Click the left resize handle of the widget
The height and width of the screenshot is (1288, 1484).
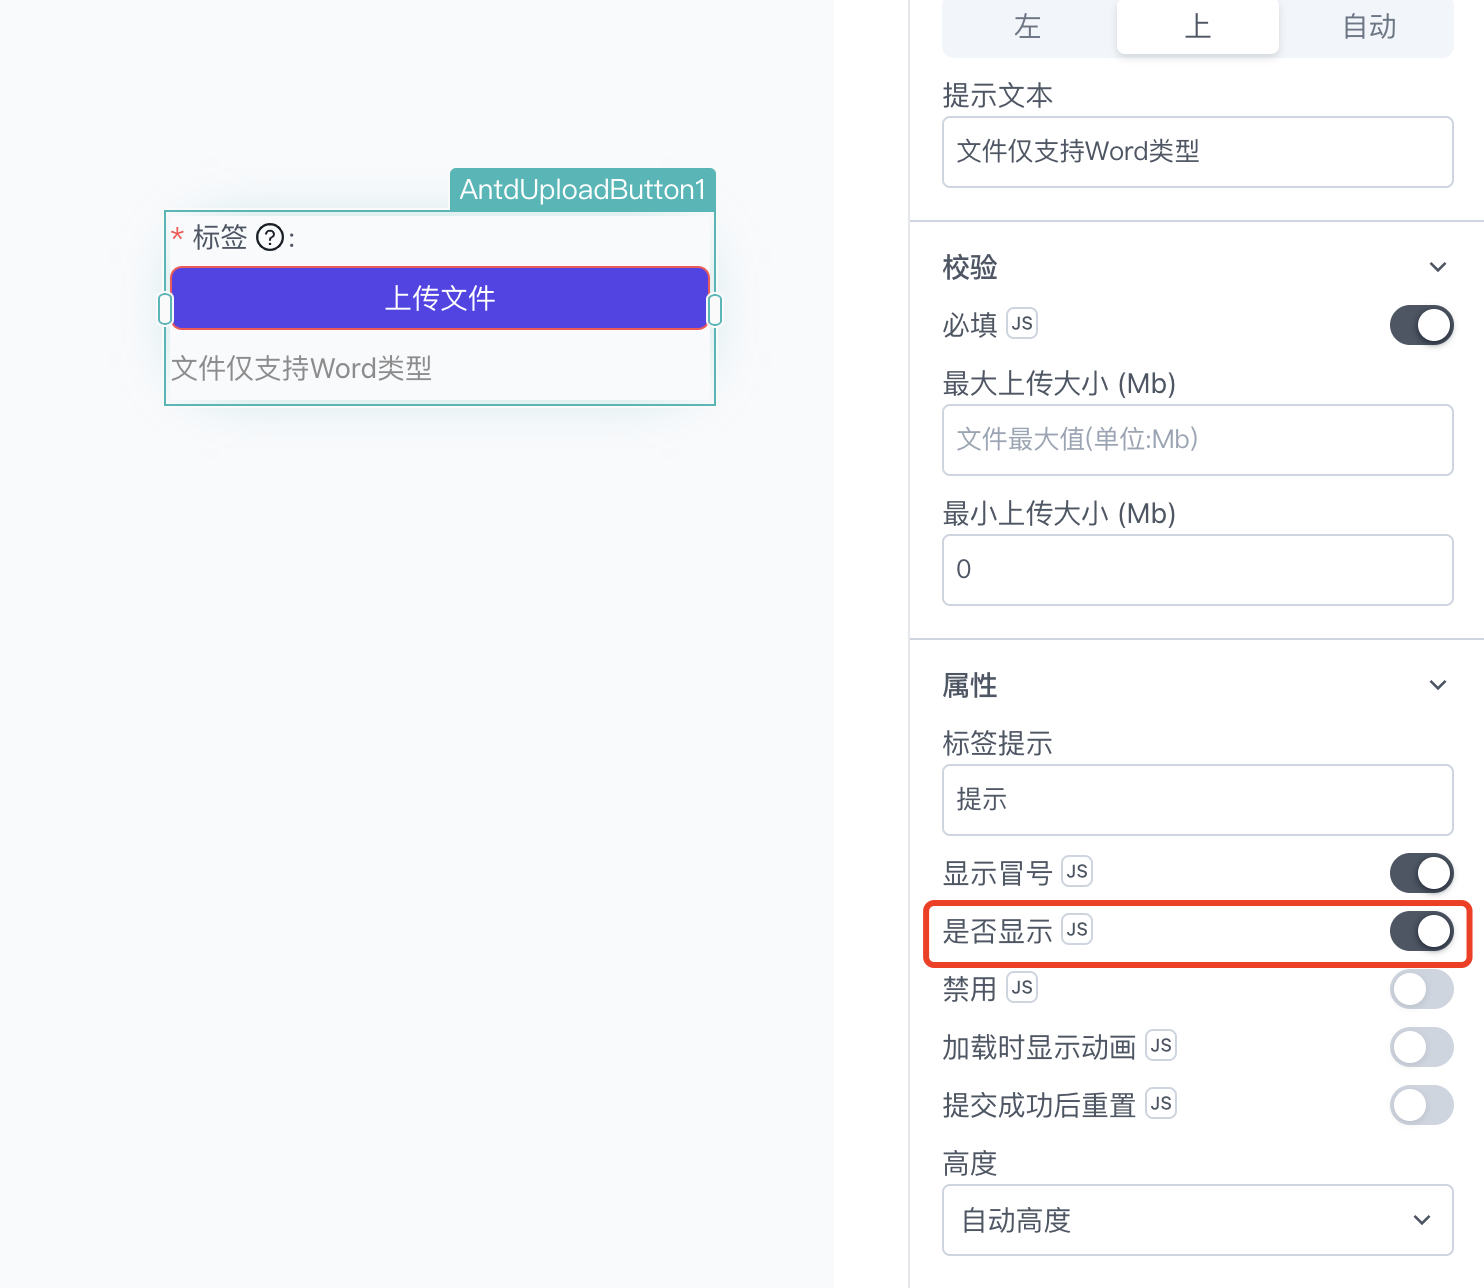165,309
